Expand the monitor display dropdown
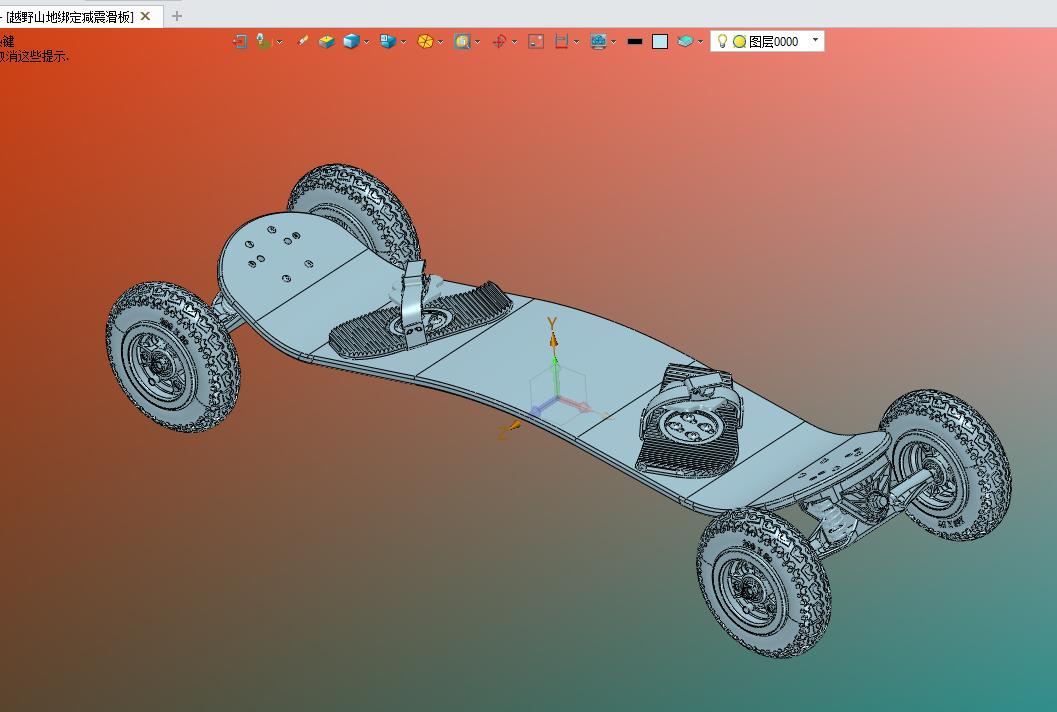Screen dimensions: 1057x712 pos(614,42)
